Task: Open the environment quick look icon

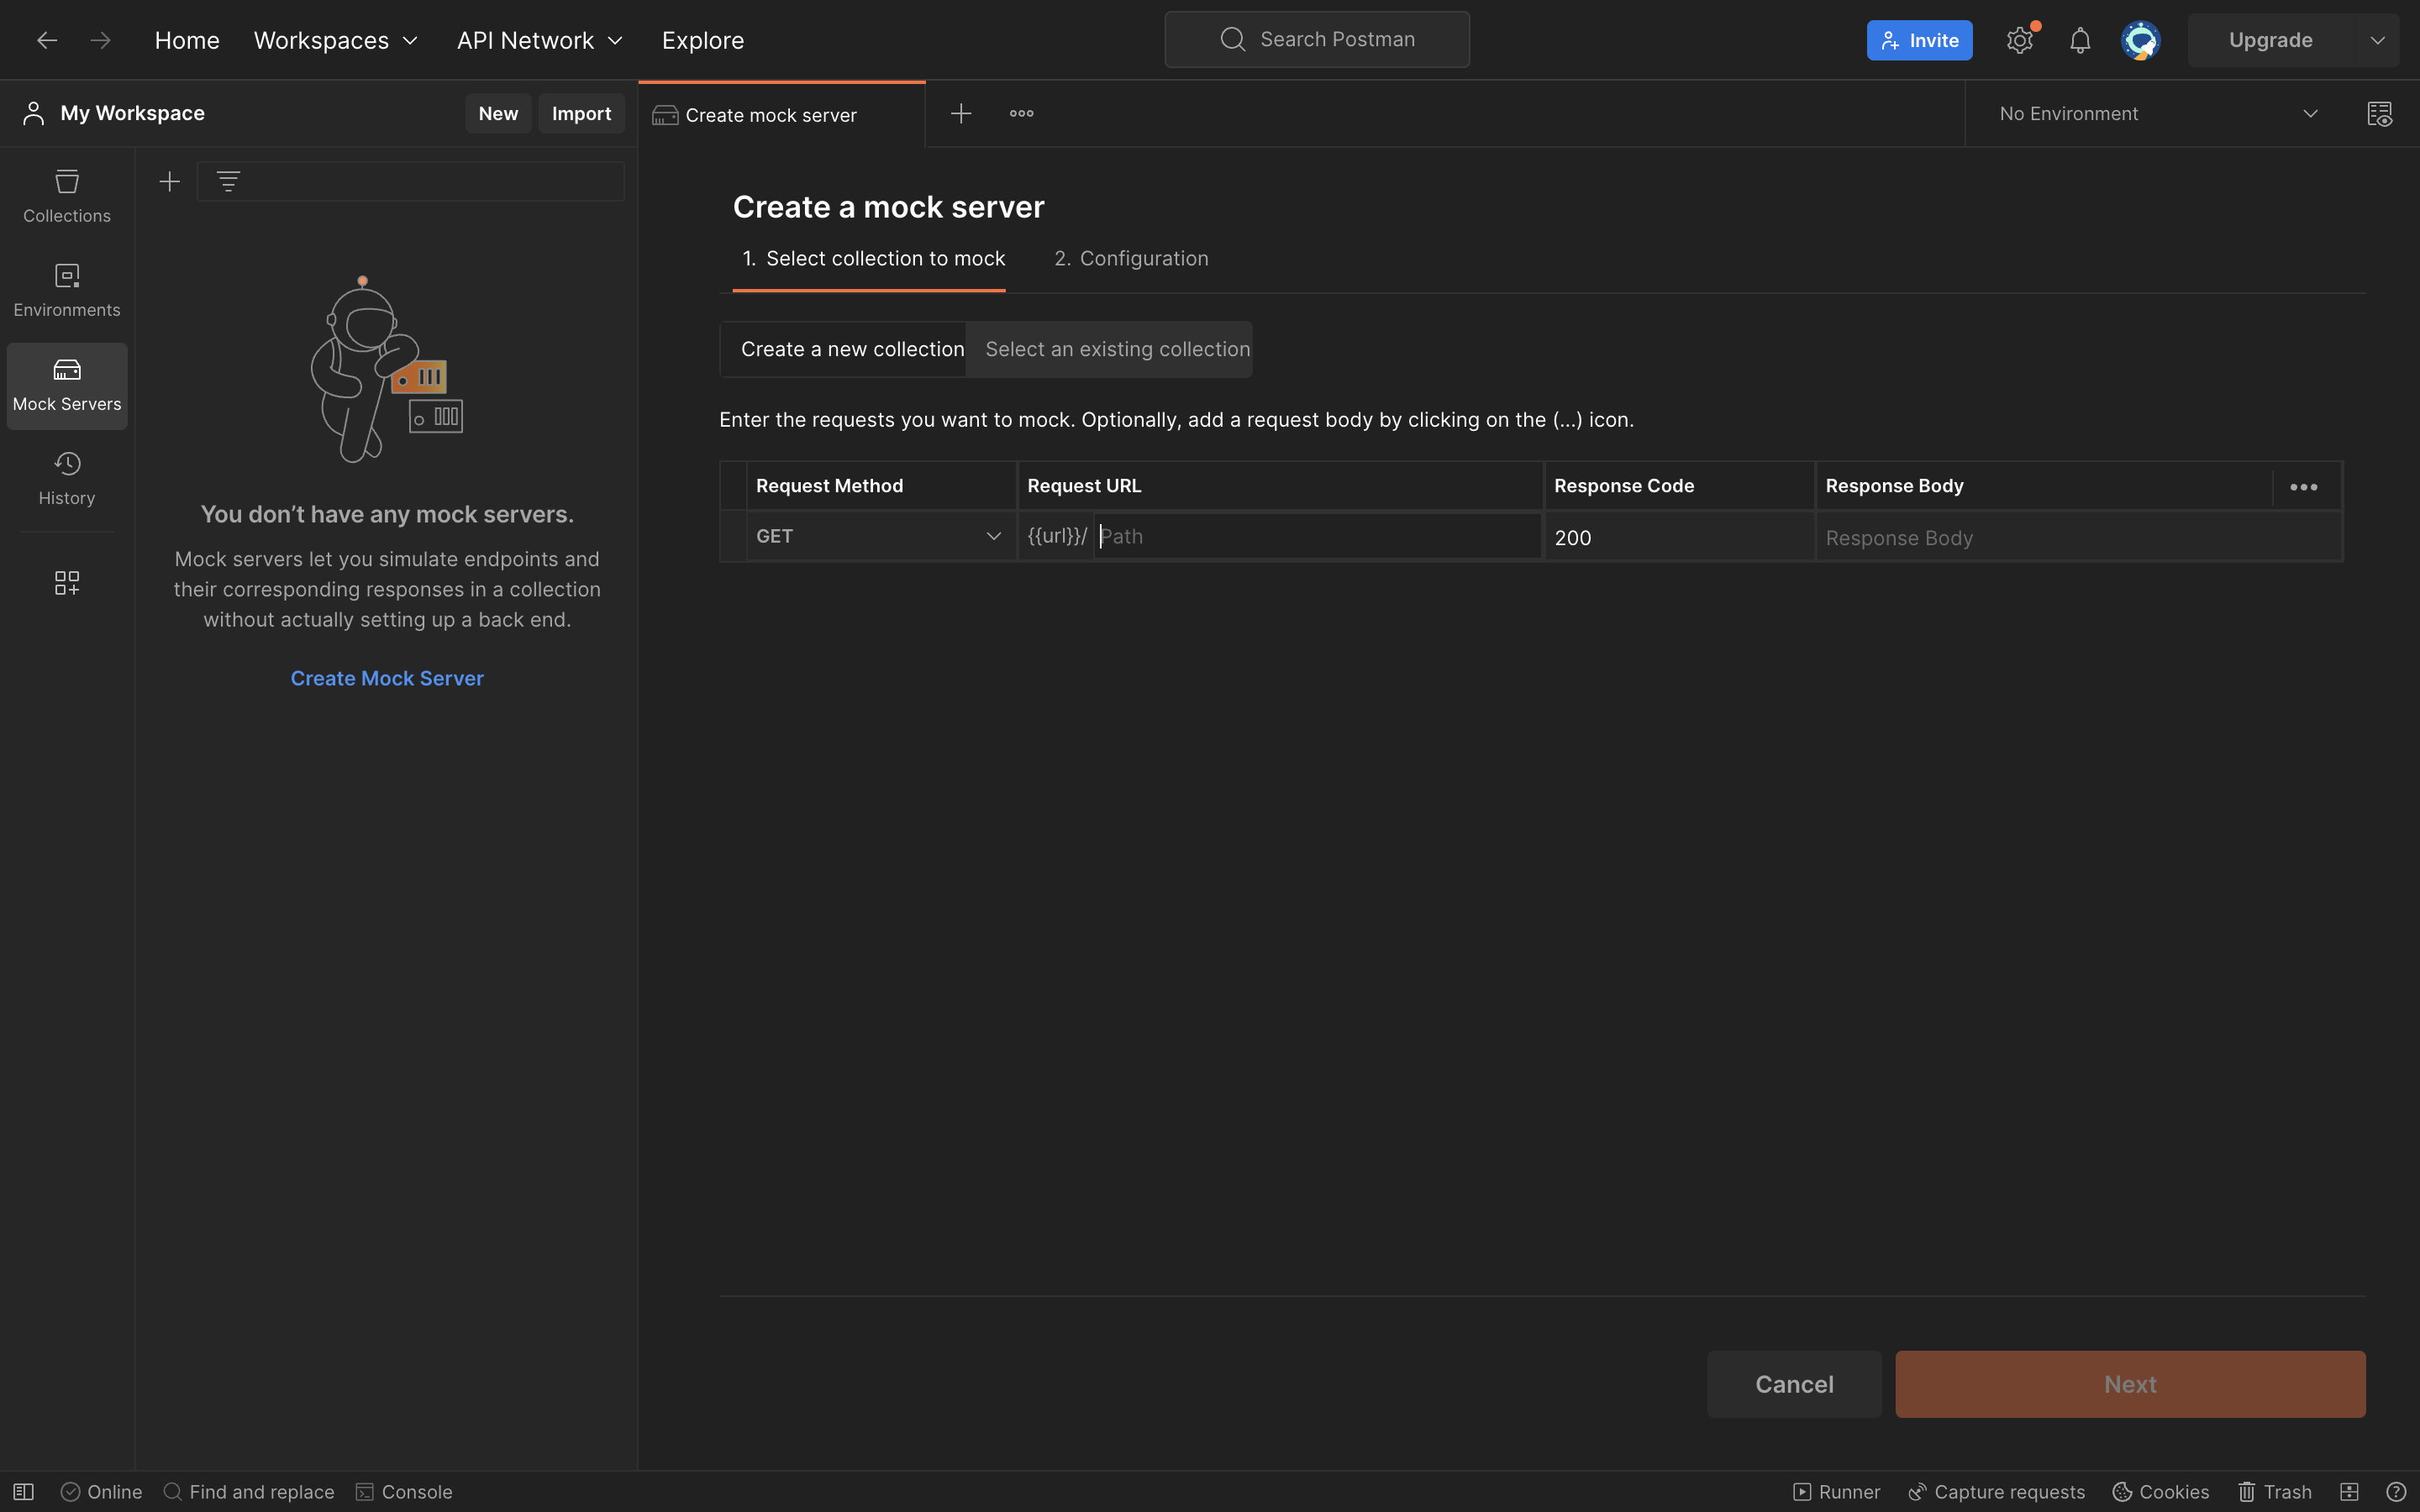Action: [x=2379, y=113]
